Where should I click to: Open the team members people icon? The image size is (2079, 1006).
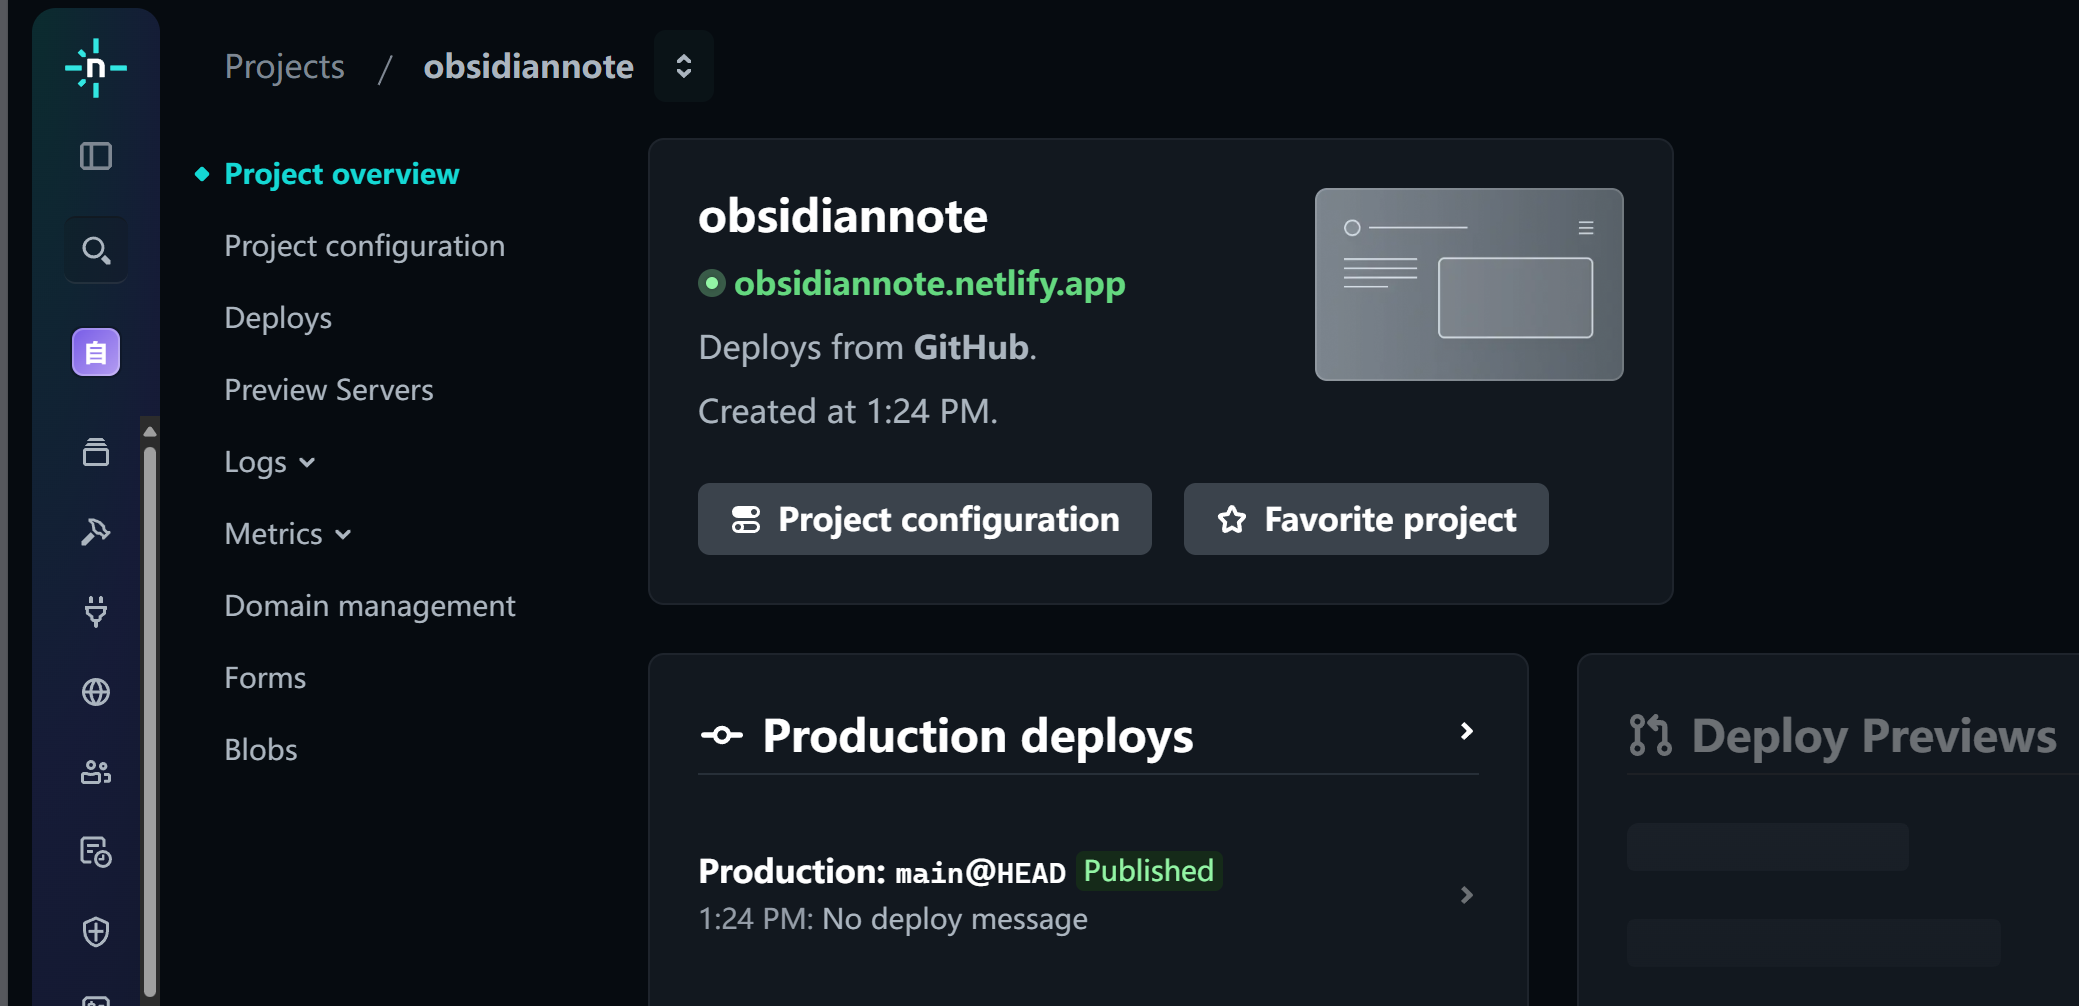[96, 772]
